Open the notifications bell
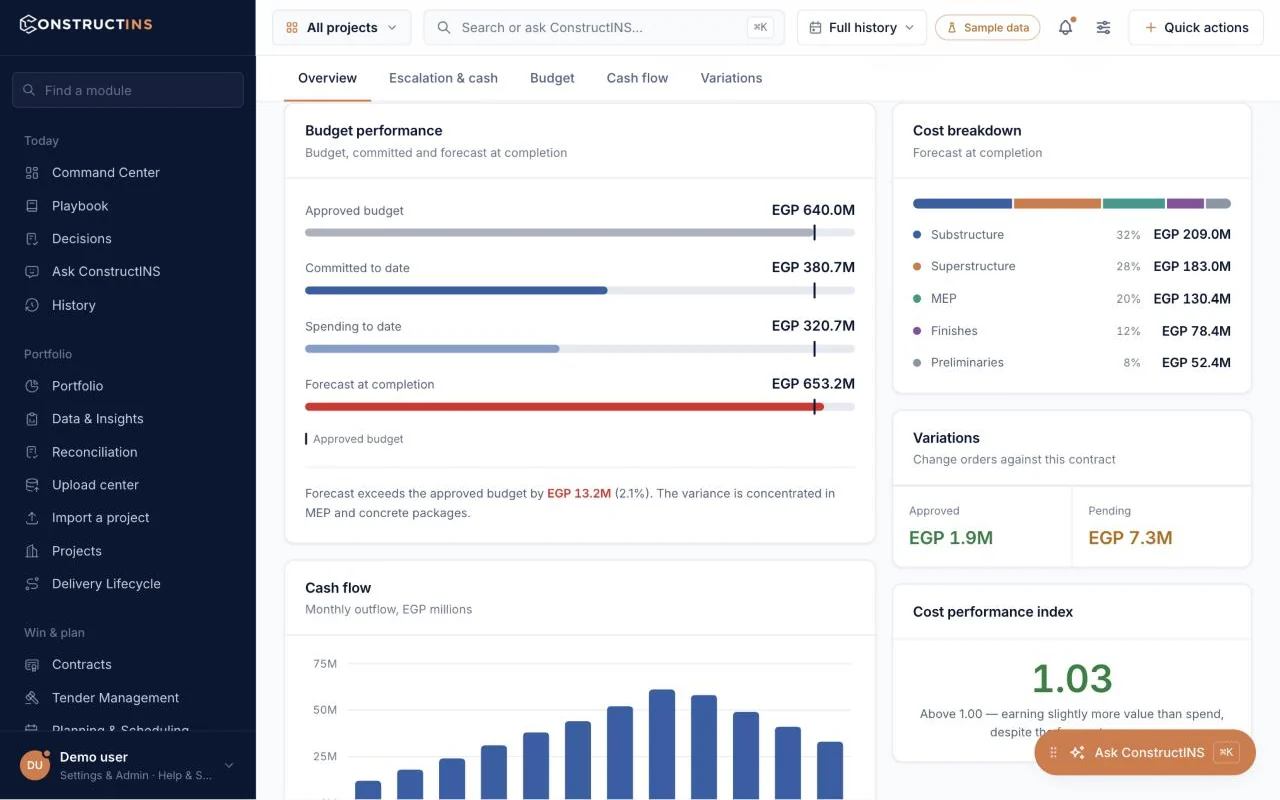The height and width of the screenshot is (800, 1280). [x=1065, y=28]
